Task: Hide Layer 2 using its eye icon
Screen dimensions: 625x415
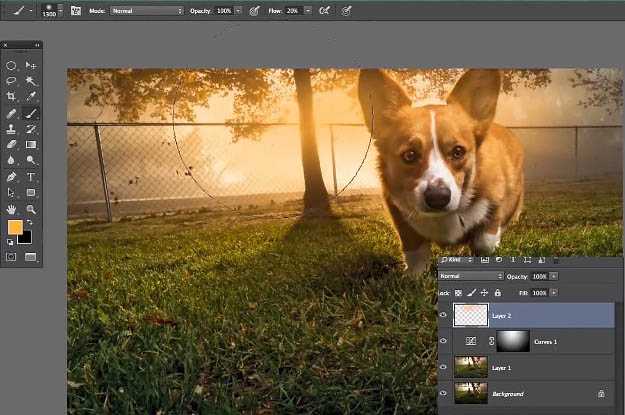Action: point(444,315)
